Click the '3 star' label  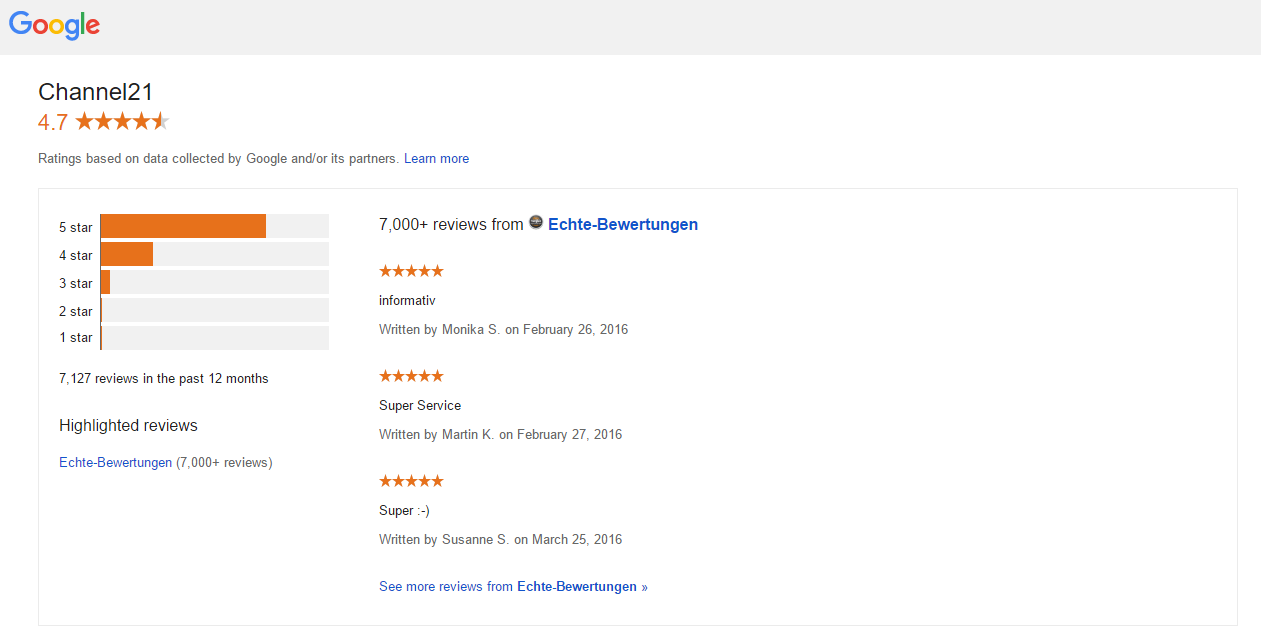(x=76, y=283)
